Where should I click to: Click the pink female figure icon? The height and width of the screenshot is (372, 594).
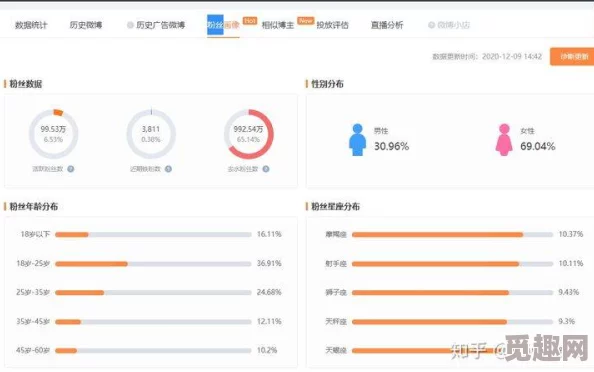pos(504,139)
